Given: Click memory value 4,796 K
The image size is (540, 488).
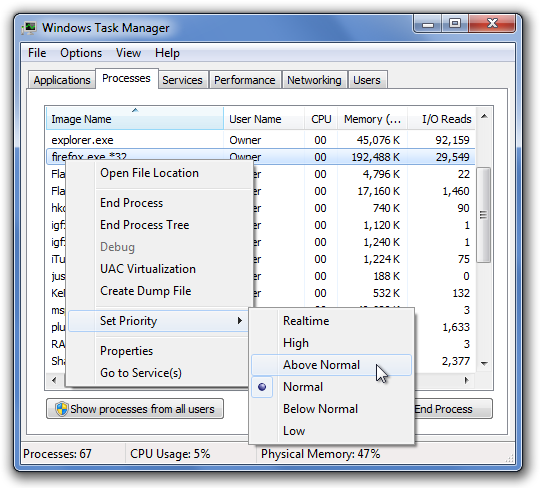Looking at the screenshot, I should click(x=381, y=174).
